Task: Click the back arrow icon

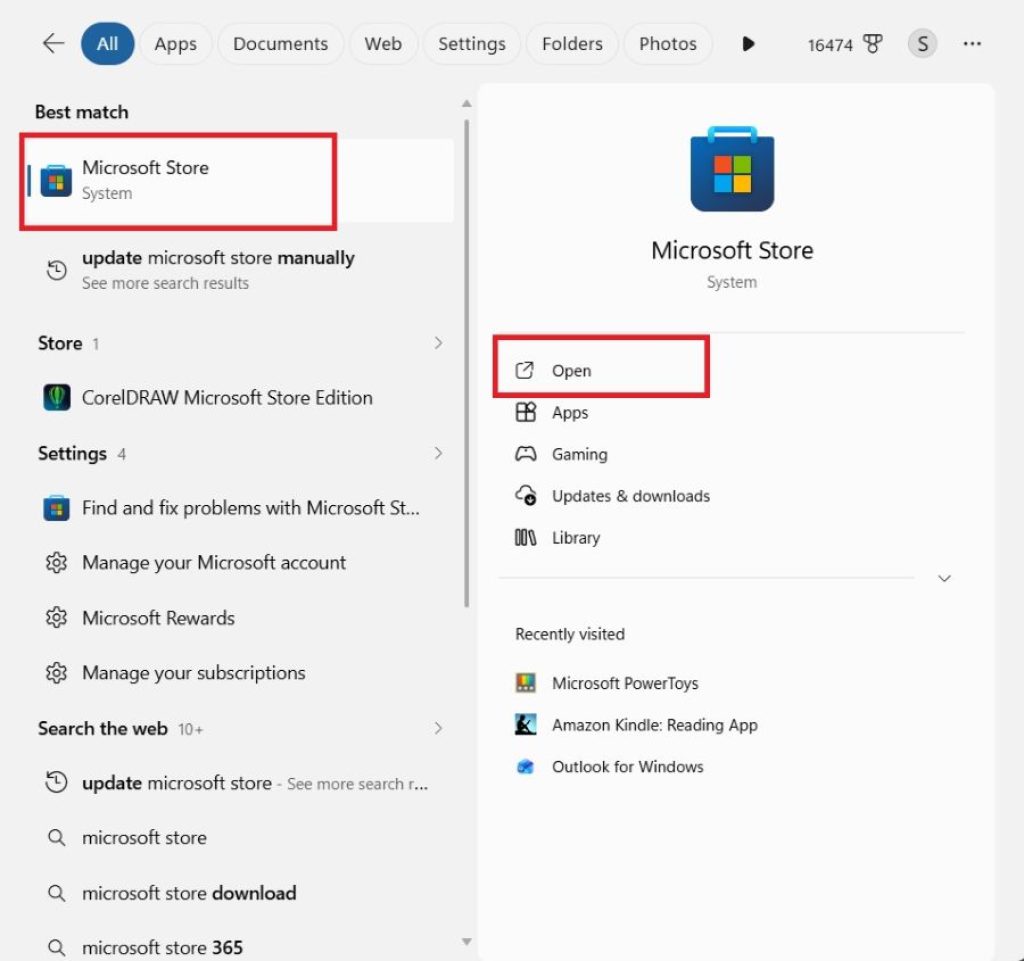Action: pos(54,44)
